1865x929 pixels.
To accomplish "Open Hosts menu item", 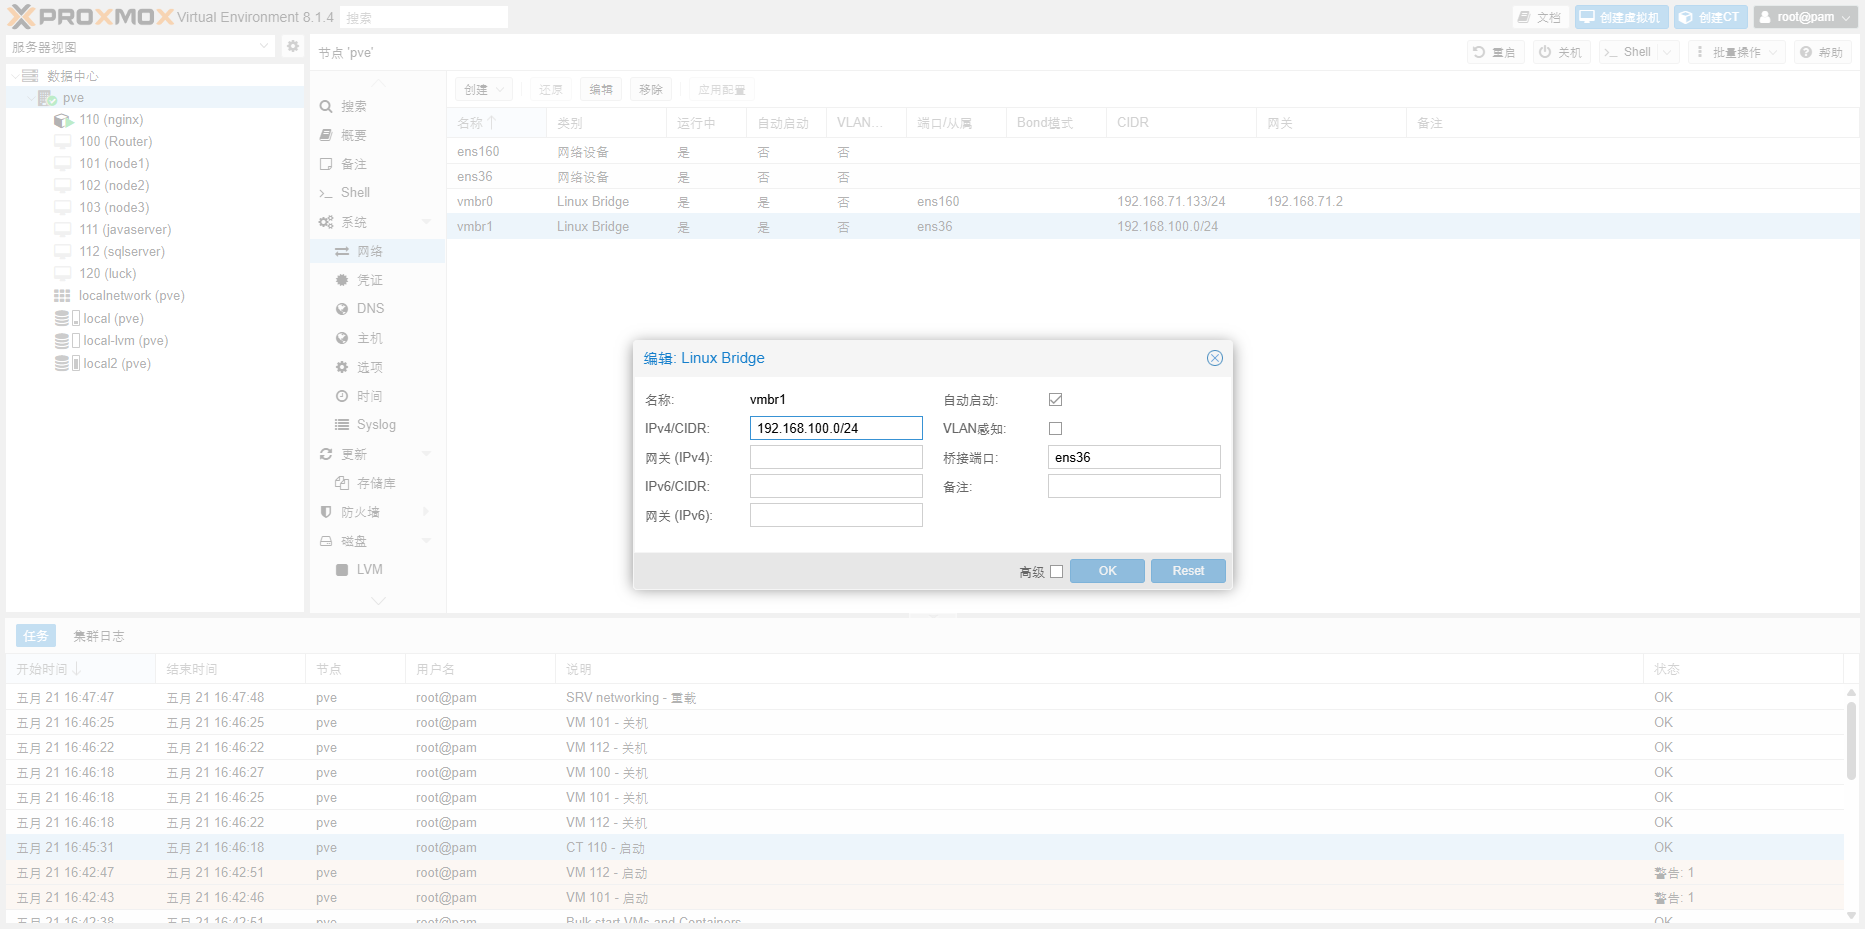I will 377,338.
